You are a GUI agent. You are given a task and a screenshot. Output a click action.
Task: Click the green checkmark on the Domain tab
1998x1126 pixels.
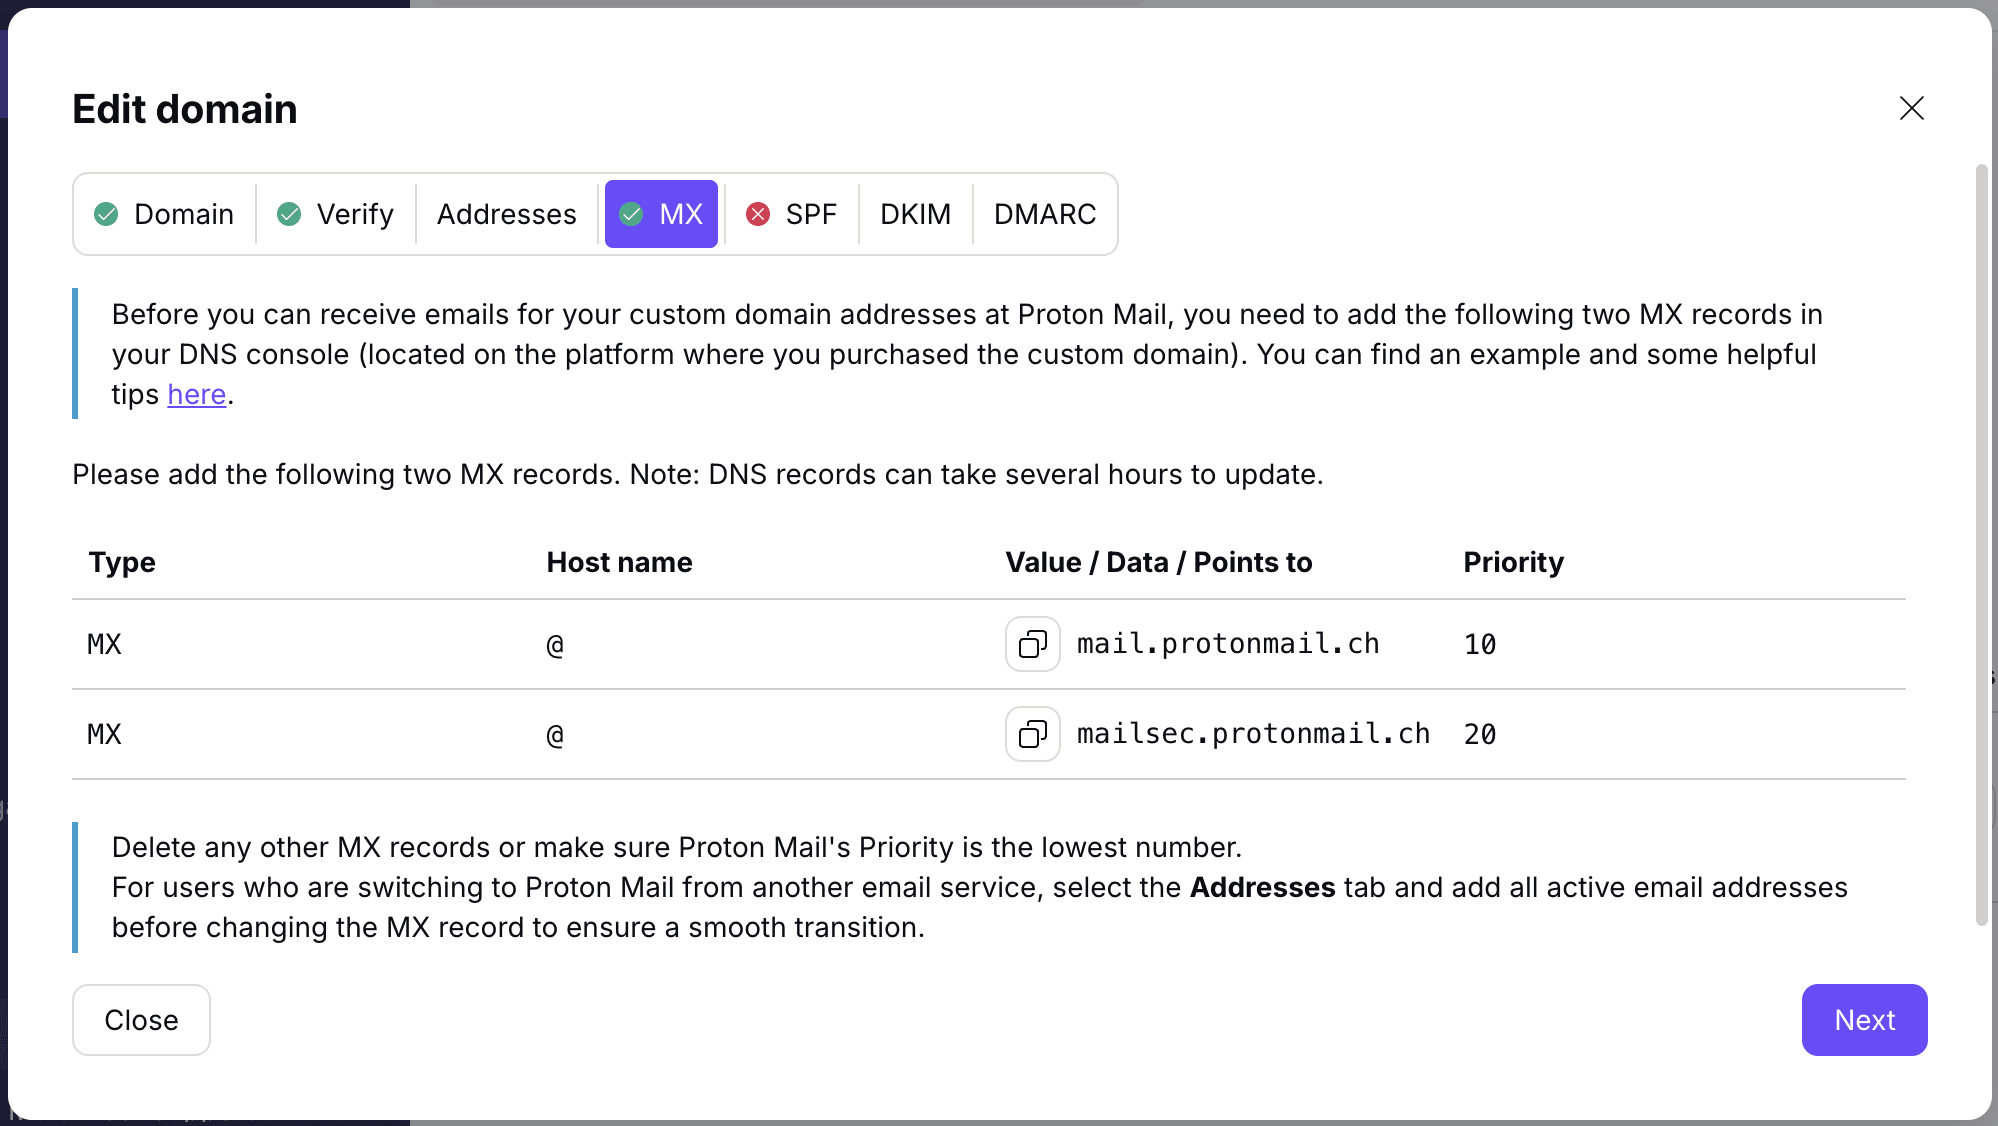[107, 214]
